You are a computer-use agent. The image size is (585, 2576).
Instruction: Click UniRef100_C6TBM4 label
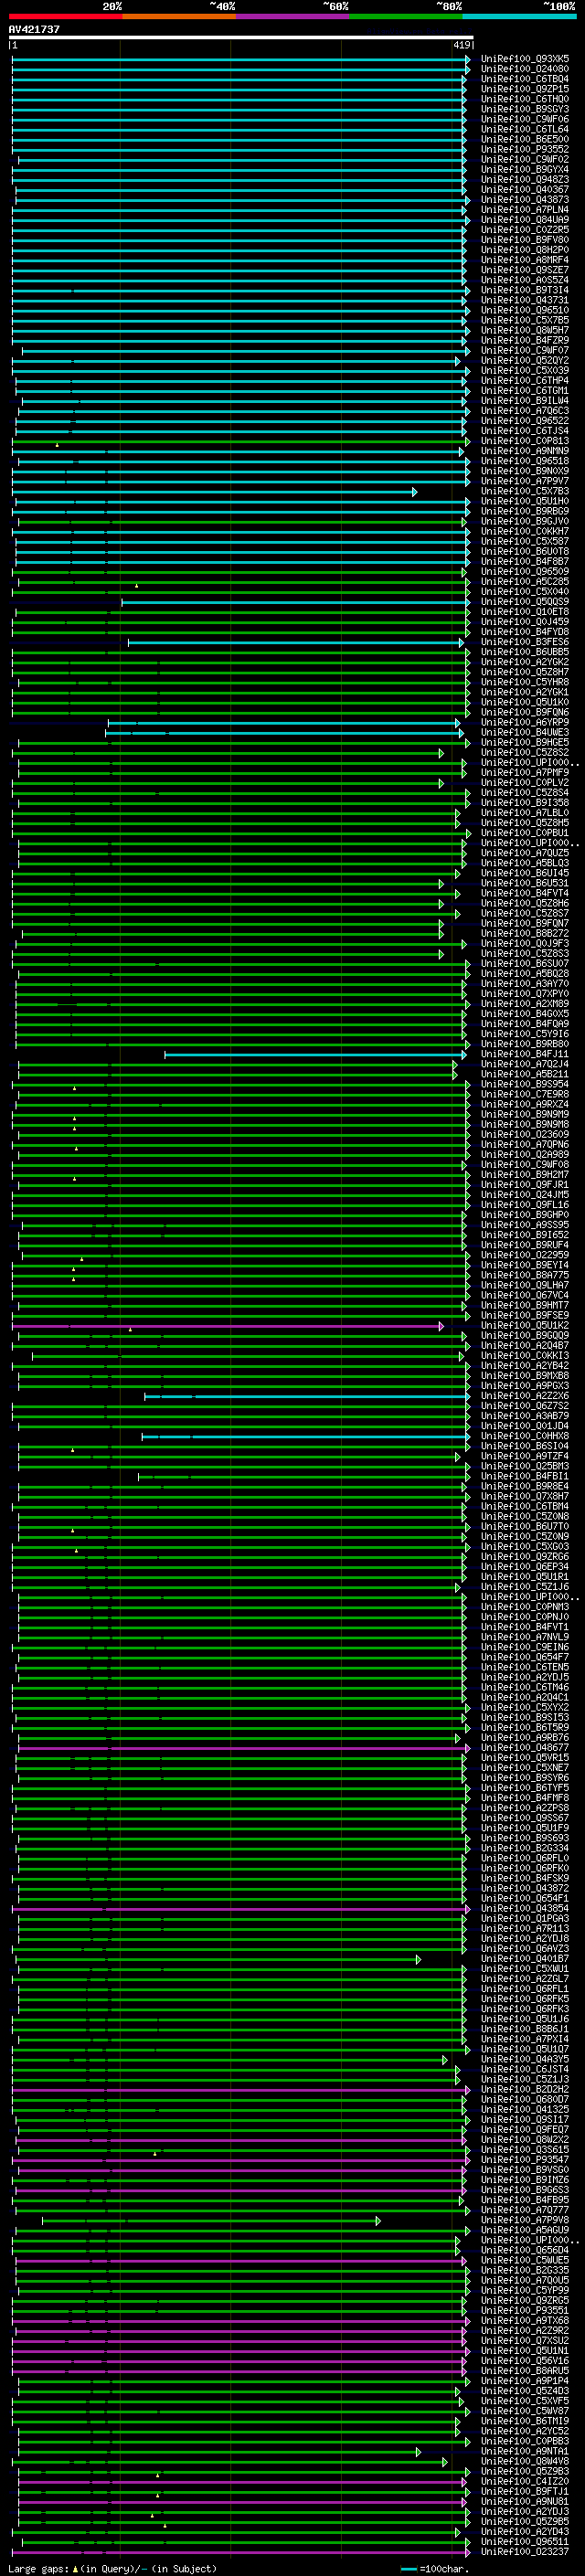pyautogui.click(x=525, y=1507)
